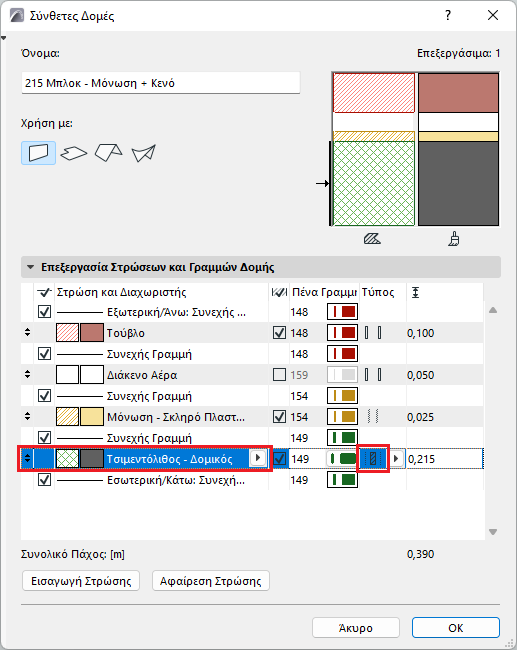Click the line visibility column header icon

tap(44, 293)
